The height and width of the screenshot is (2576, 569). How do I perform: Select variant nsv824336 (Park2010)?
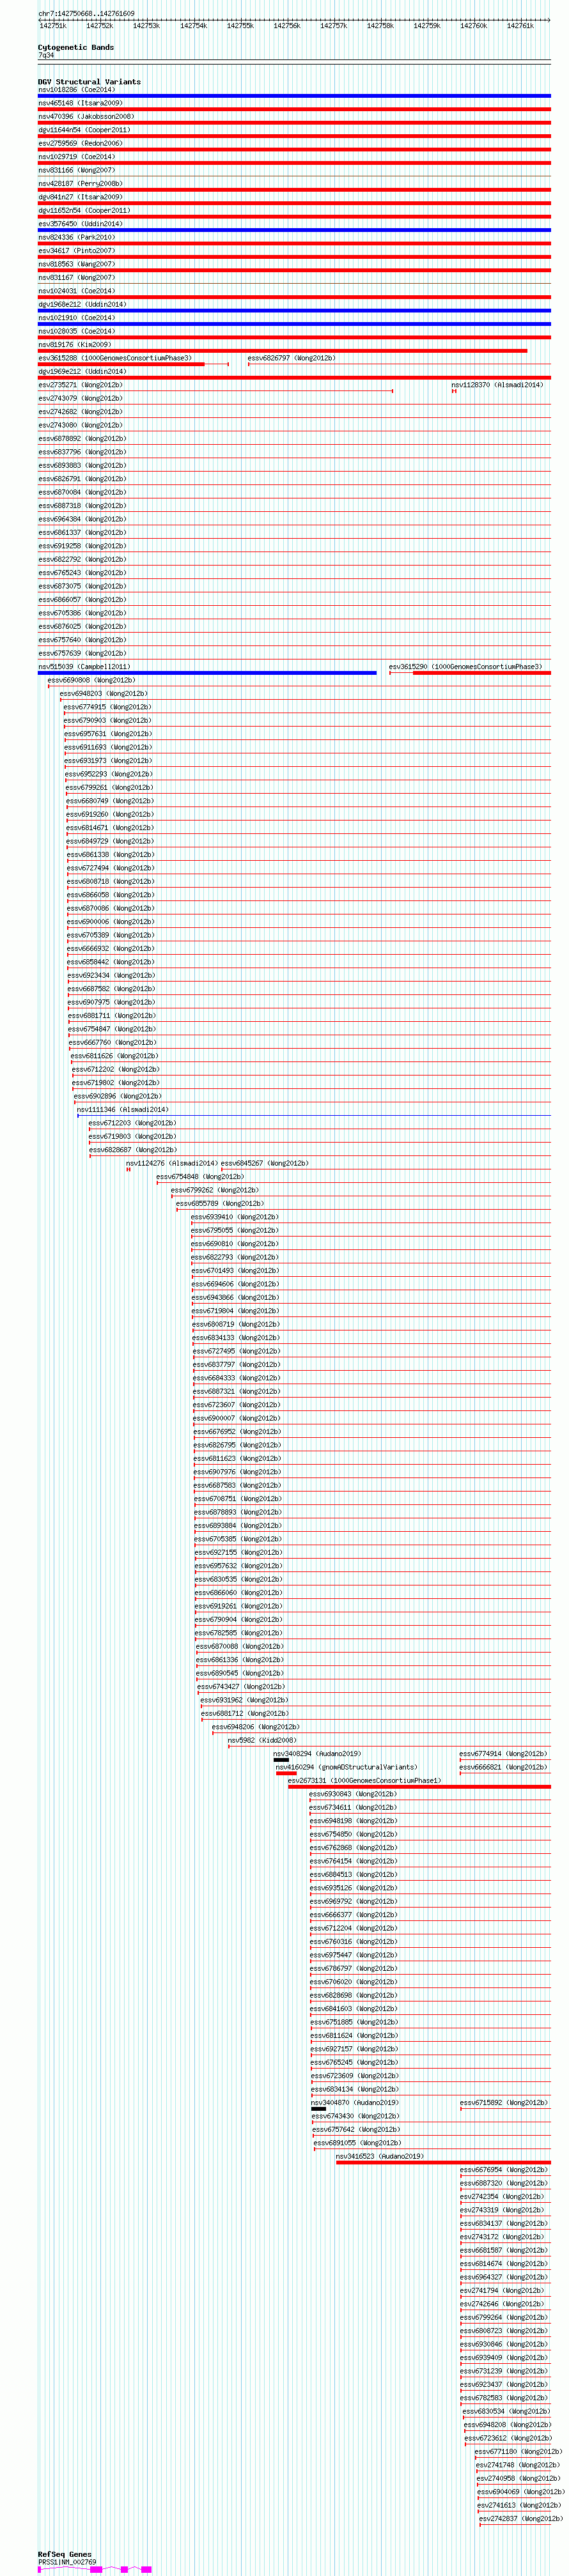pyautogui.click(x=76, y=238)
